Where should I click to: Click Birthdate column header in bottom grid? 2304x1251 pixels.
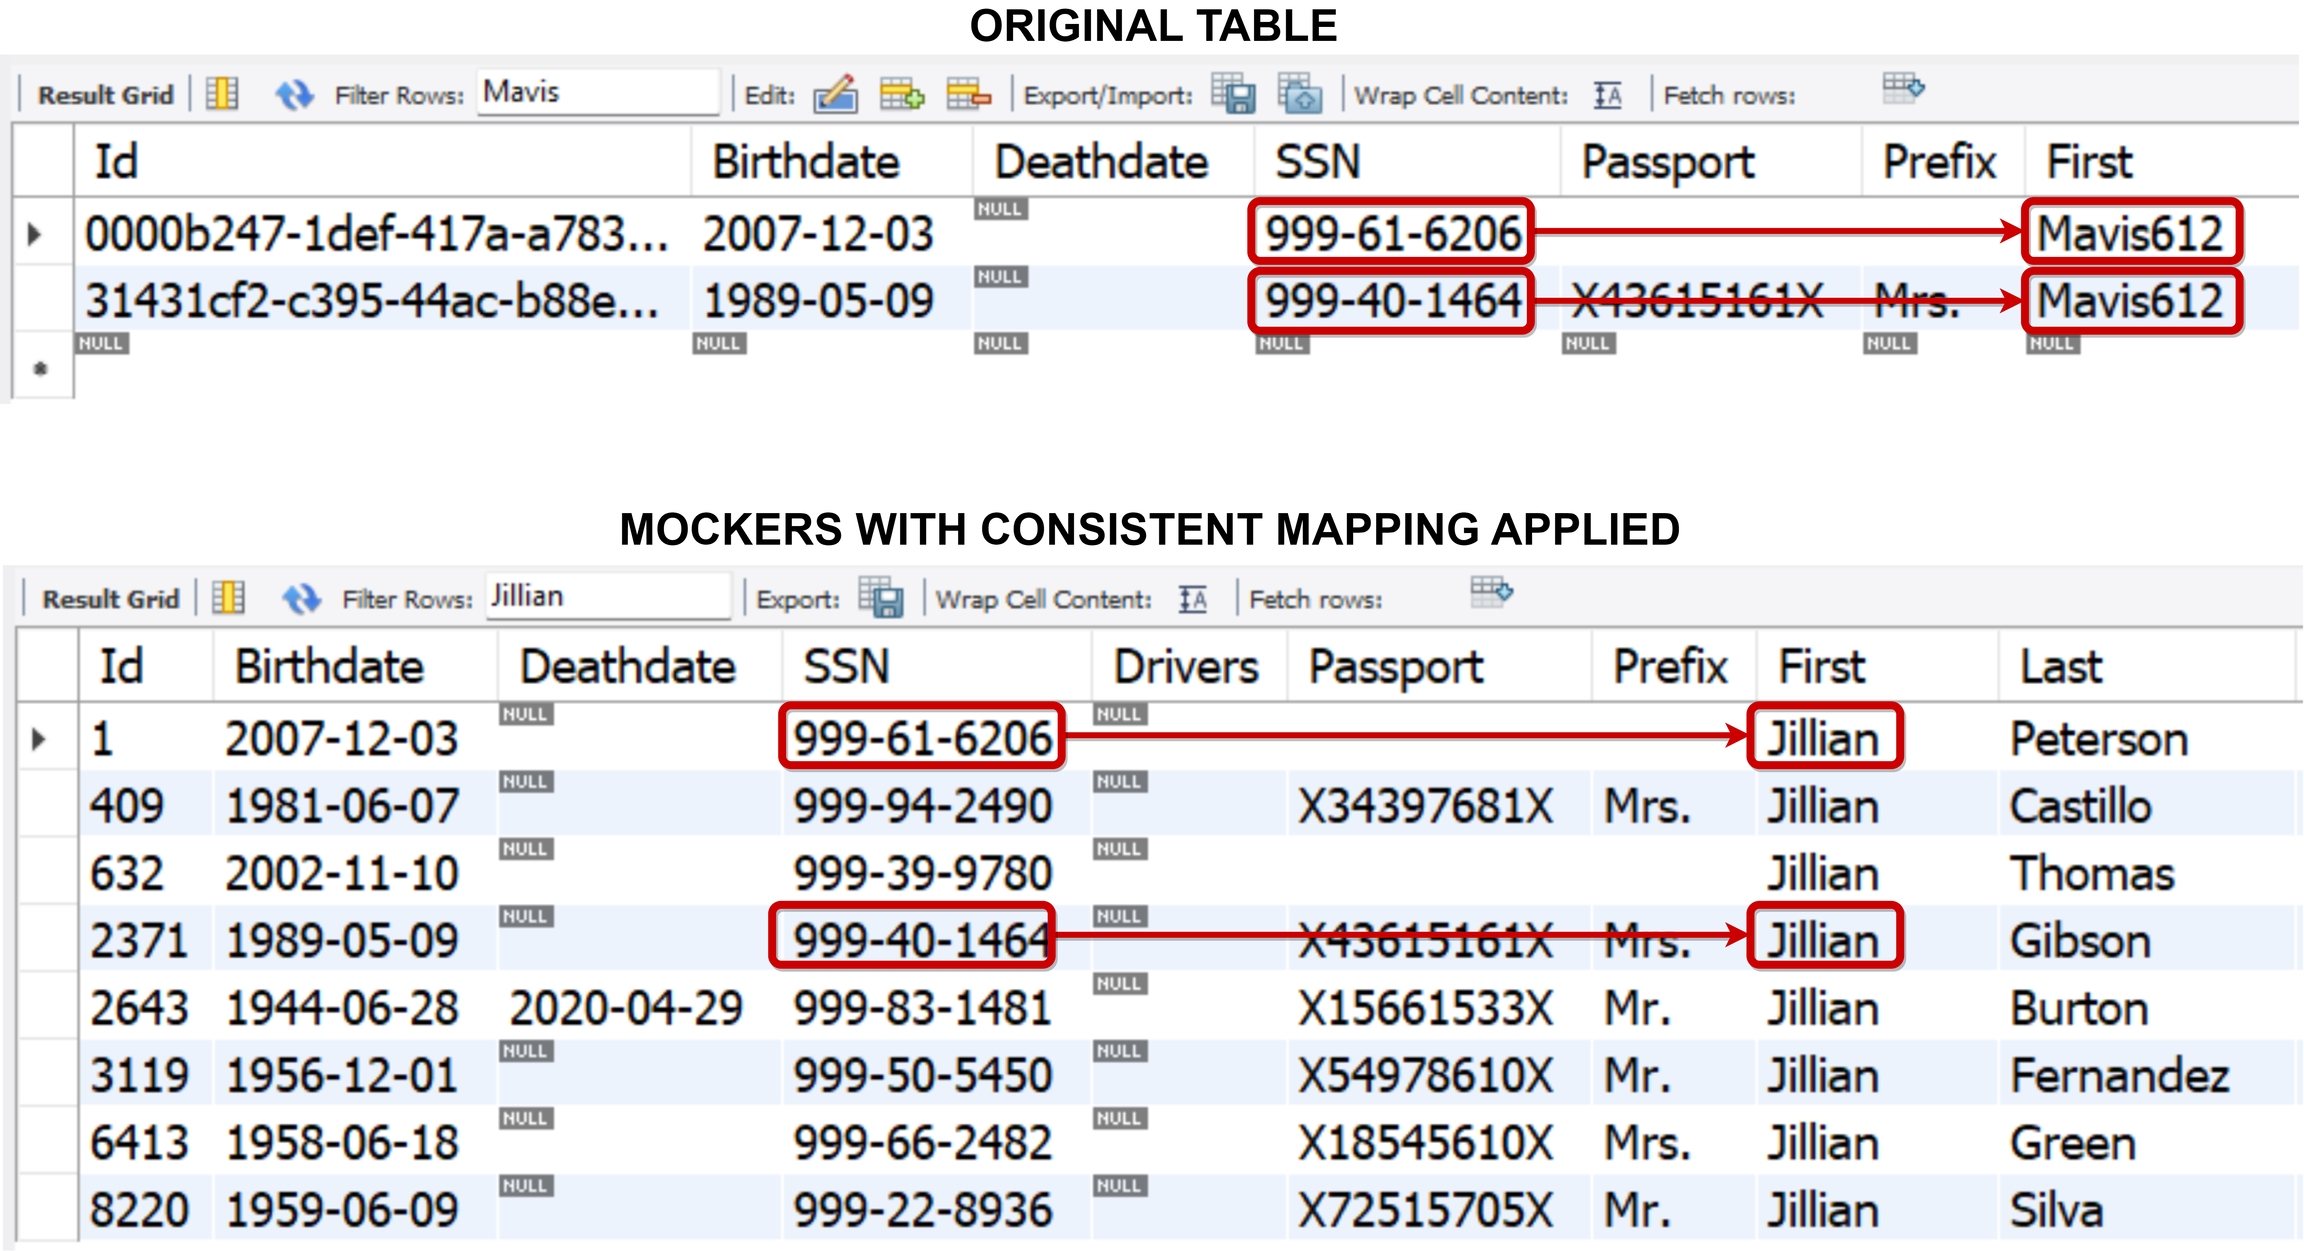point(329,667)
